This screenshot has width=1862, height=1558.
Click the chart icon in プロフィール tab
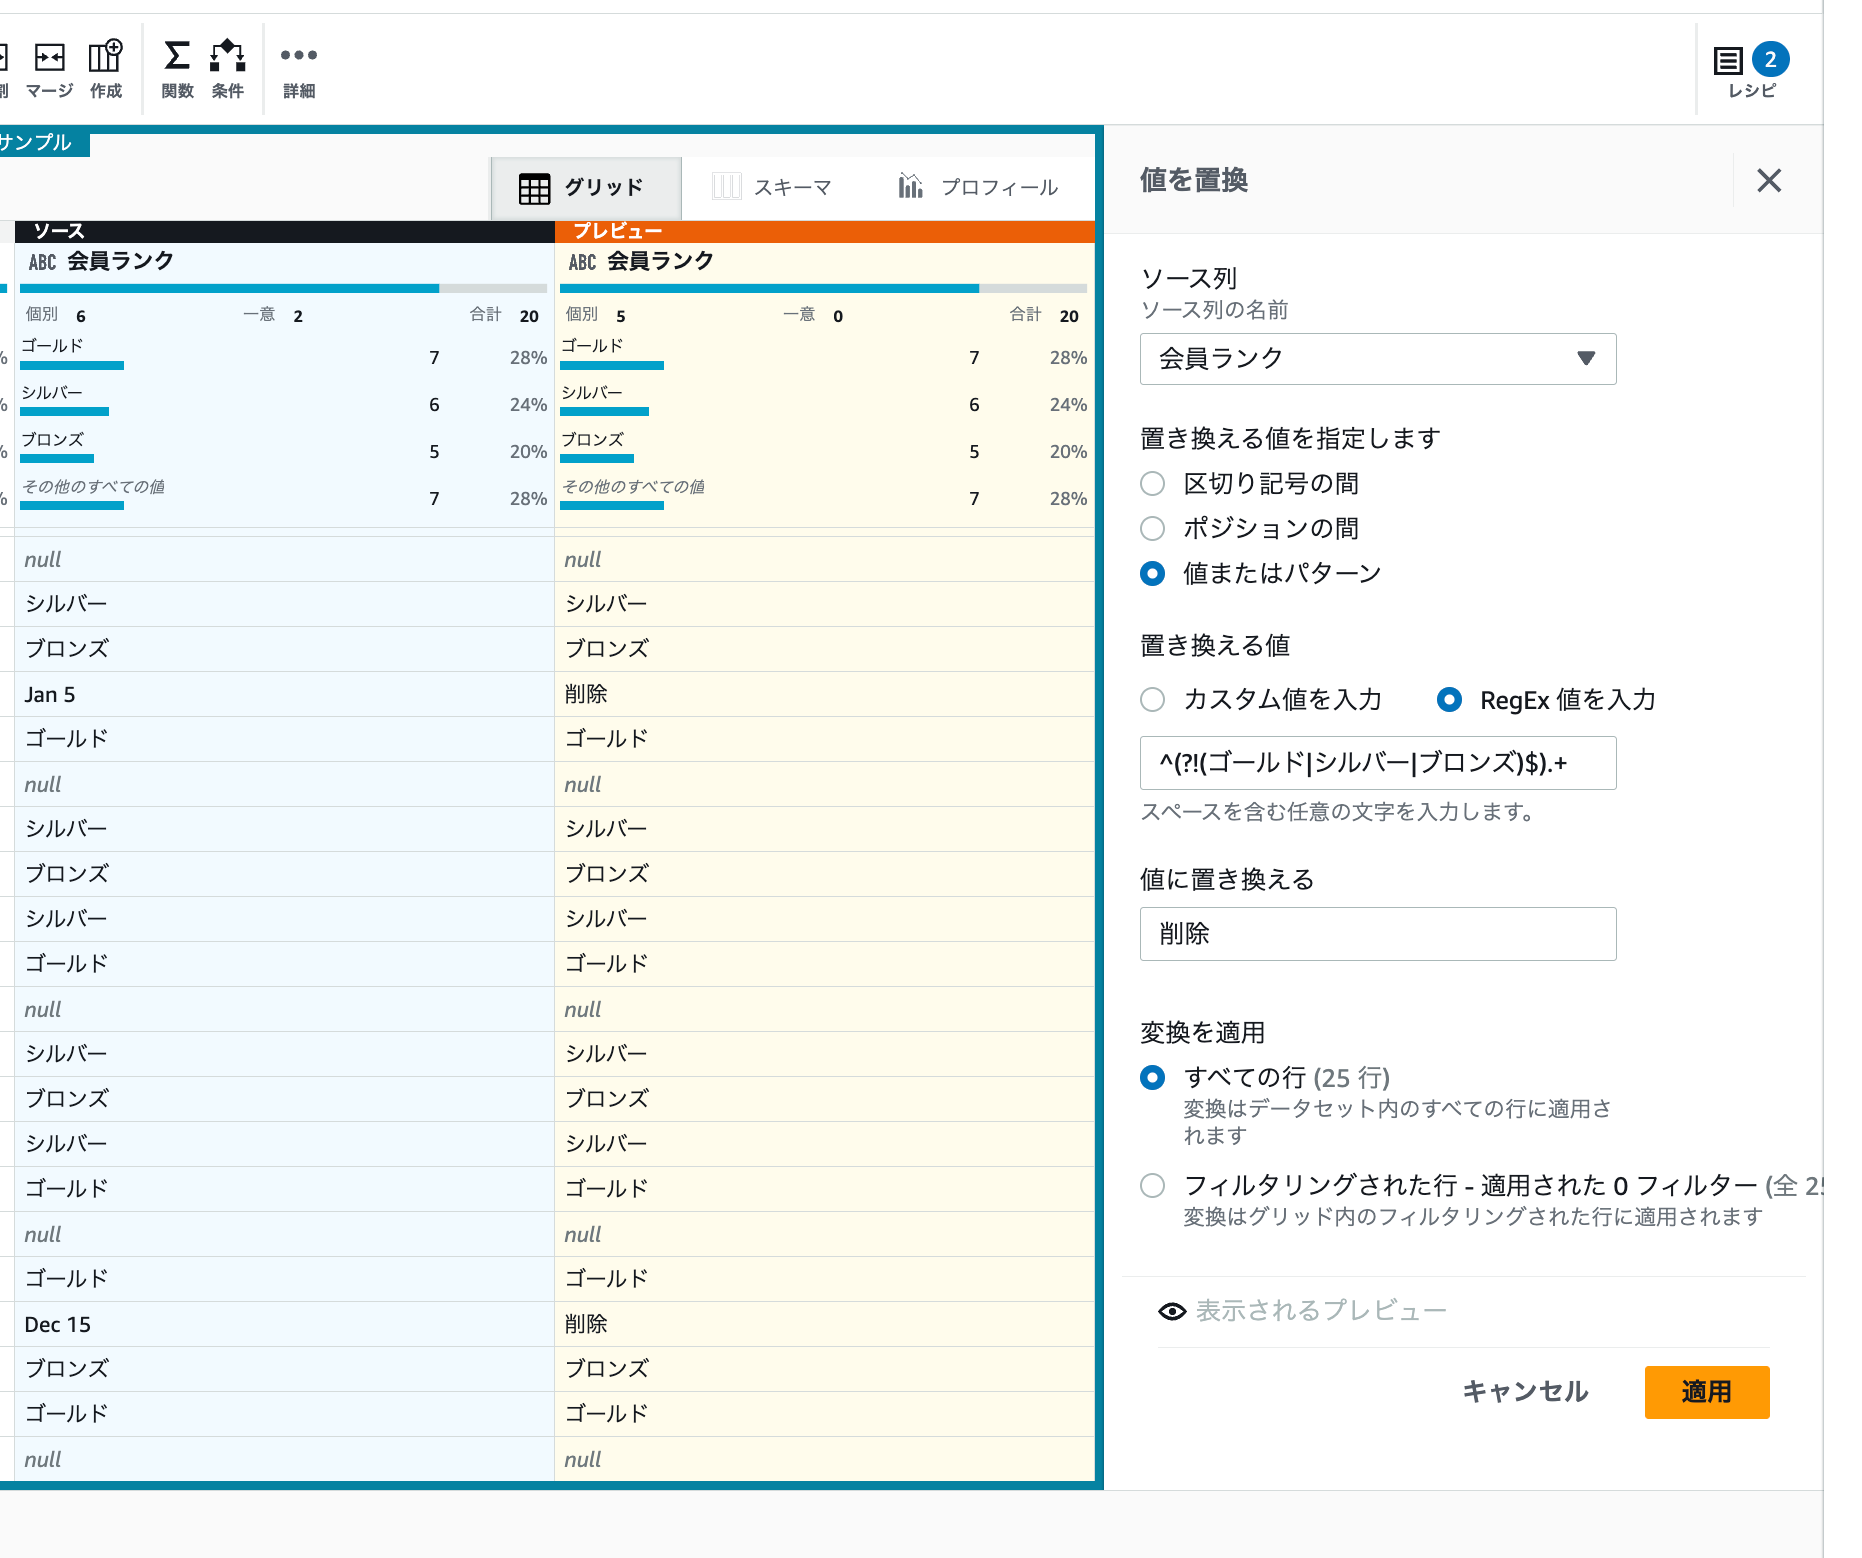point(910,185)
